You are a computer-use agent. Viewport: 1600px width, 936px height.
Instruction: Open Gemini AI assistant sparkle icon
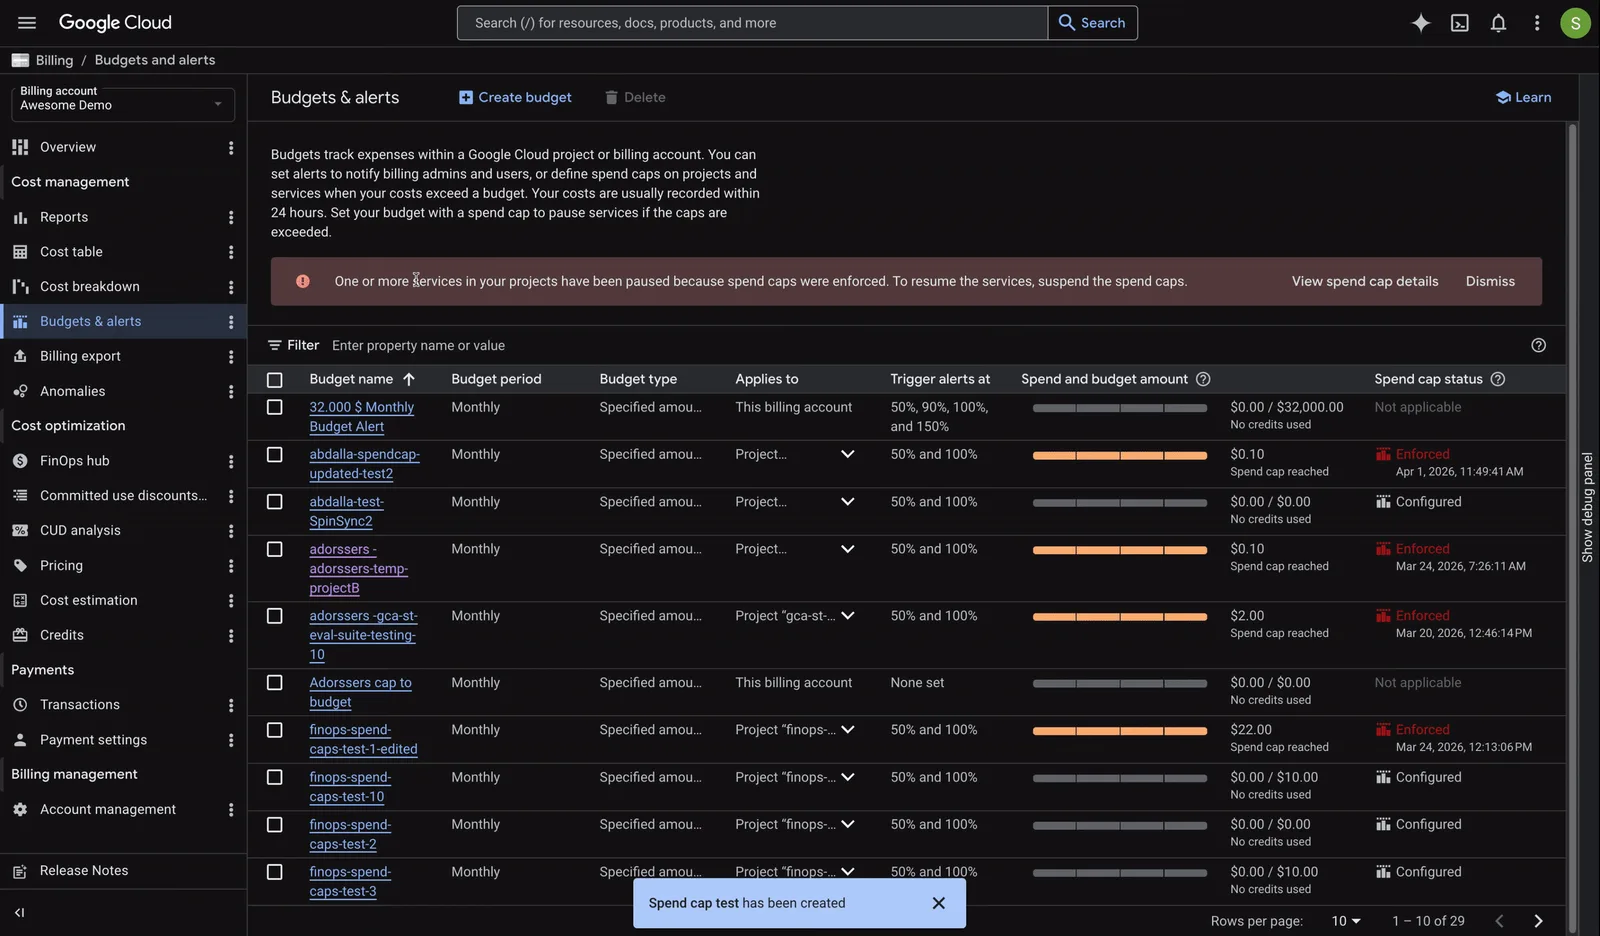tap(1421, 23)
